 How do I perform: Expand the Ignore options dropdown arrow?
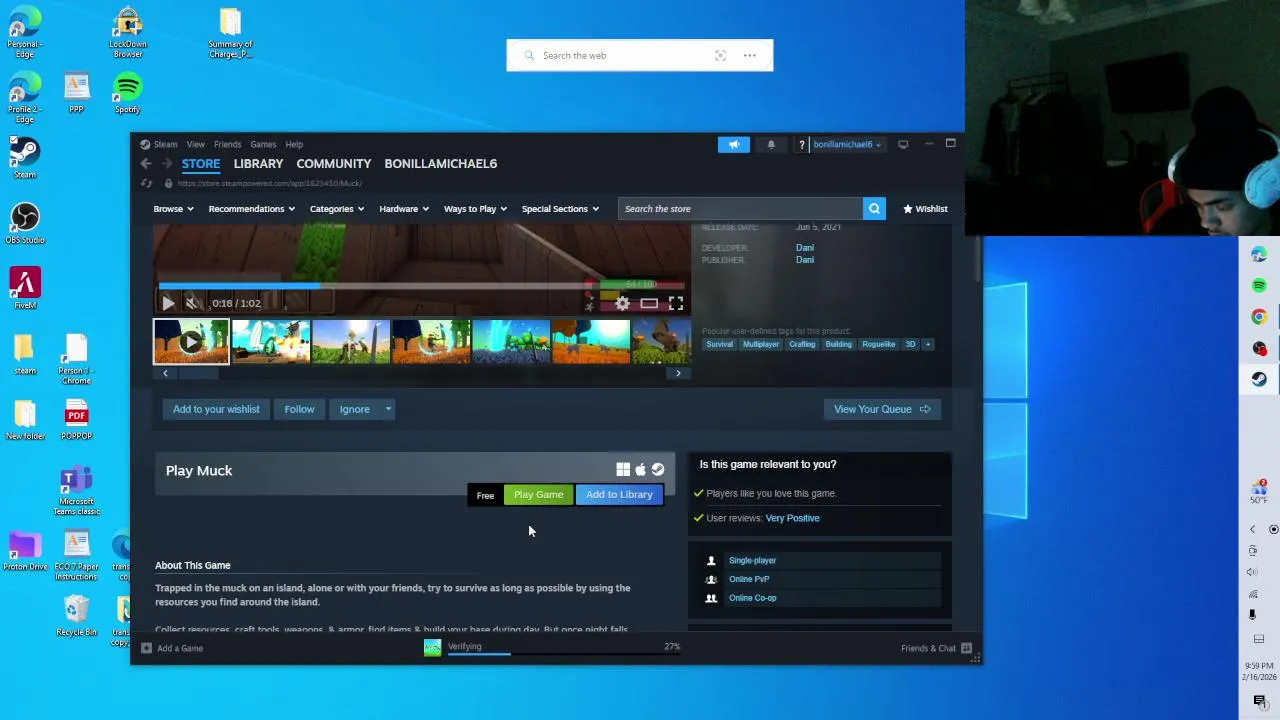coord(388,409)
